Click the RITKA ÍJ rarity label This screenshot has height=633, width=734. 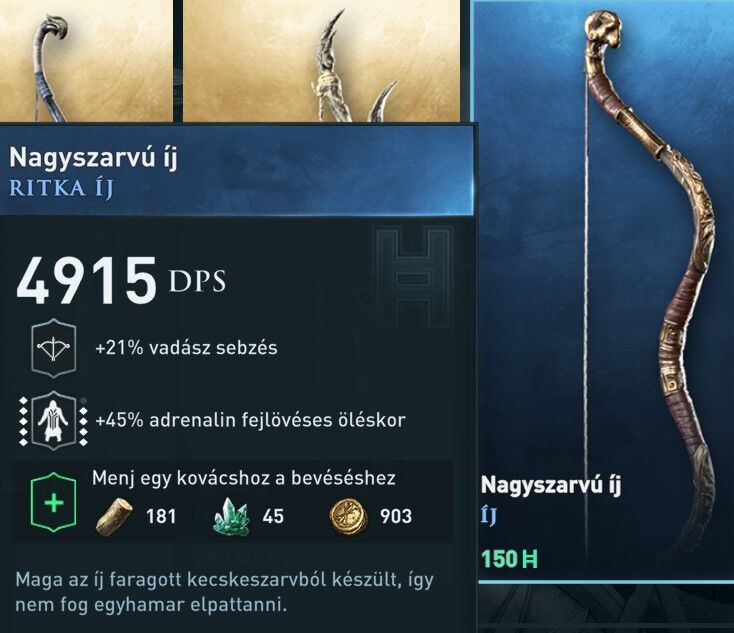pos(61,188)
